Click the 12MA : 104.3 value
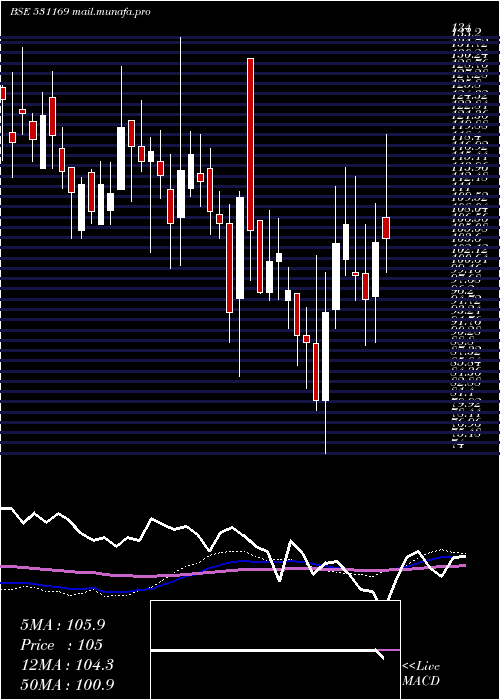The image size is (500, 700). coord(67,665)
